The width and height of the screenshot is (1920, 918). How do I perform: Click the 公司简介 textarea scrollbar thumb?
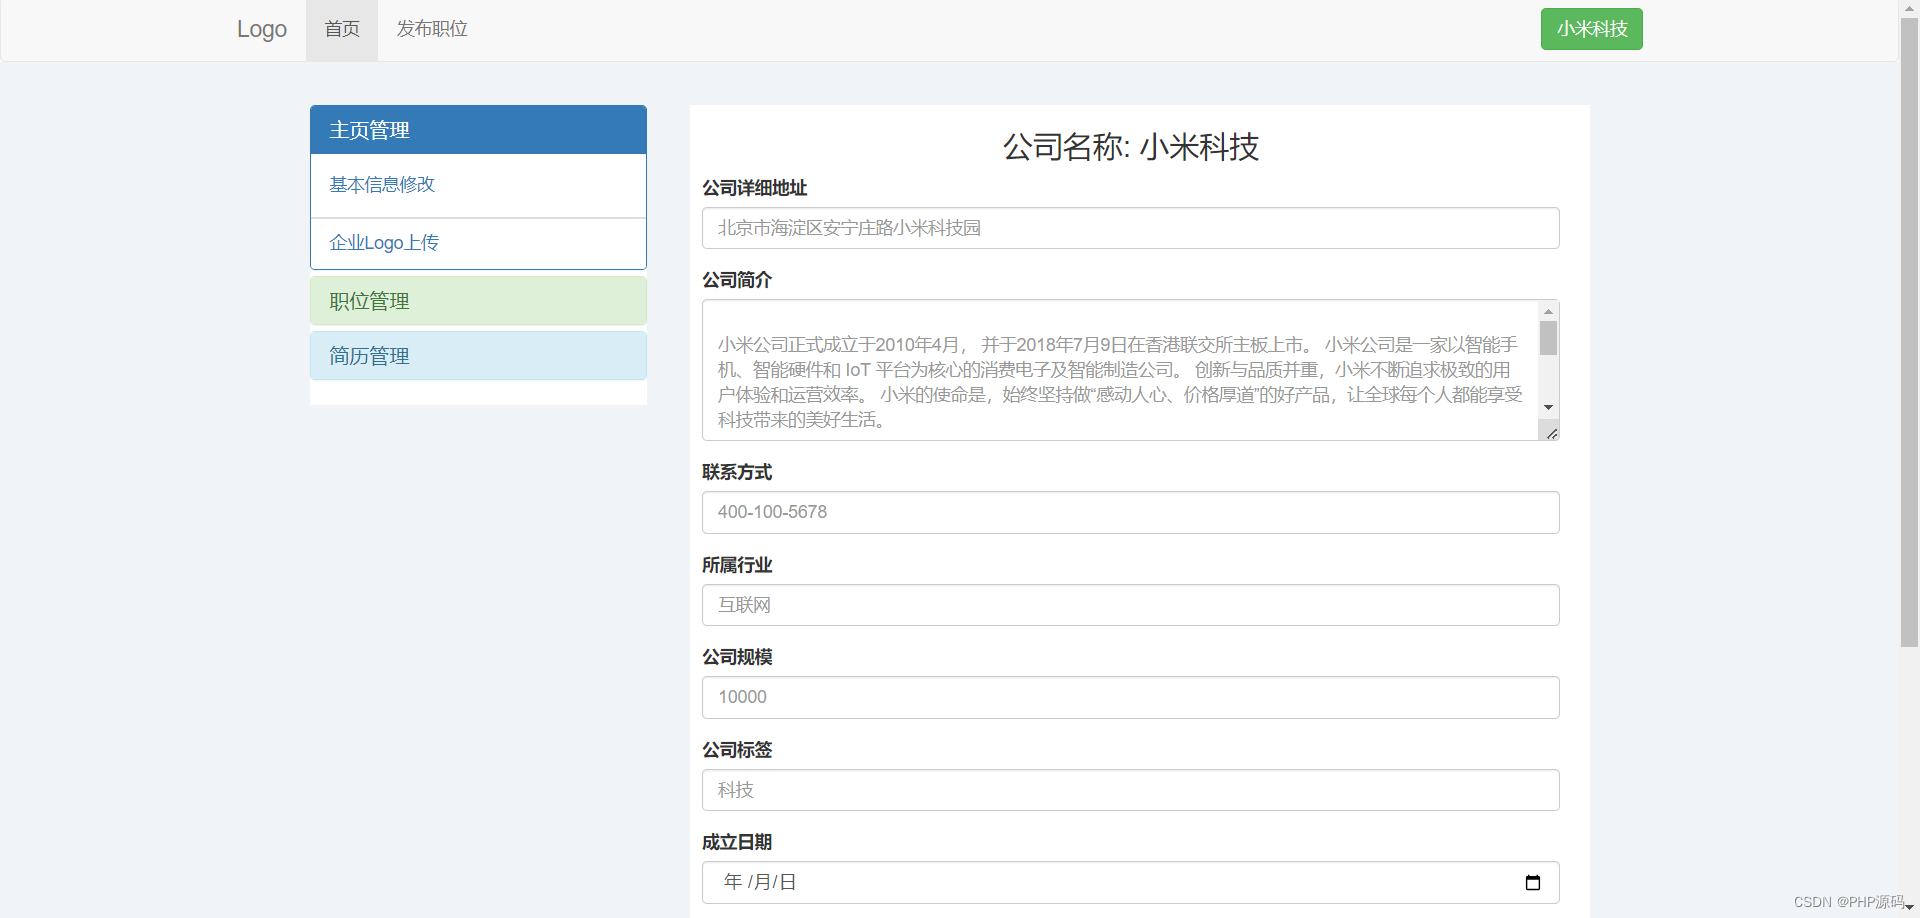[1548, 338]
